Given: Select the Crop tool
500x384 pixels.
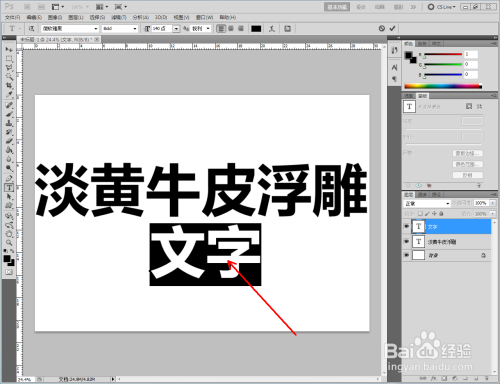Looking at the screenshot, I should (x=9, y=86).
